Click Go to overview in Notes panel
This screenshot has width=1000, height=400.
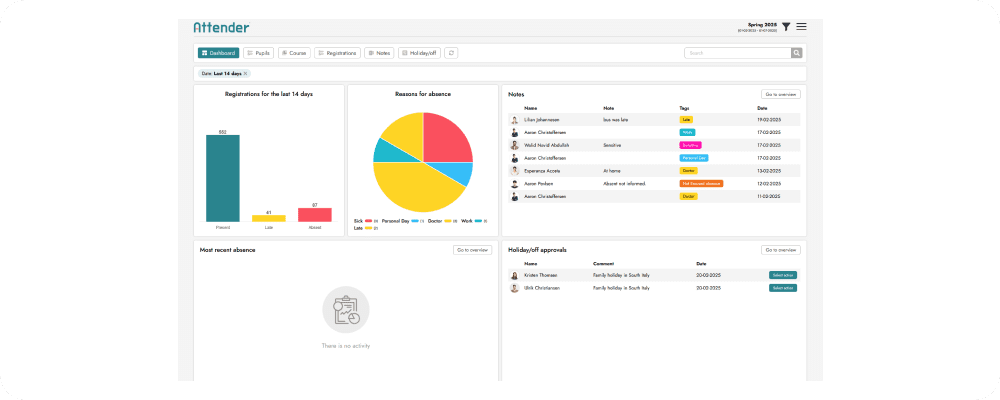(x=780, y=94)
